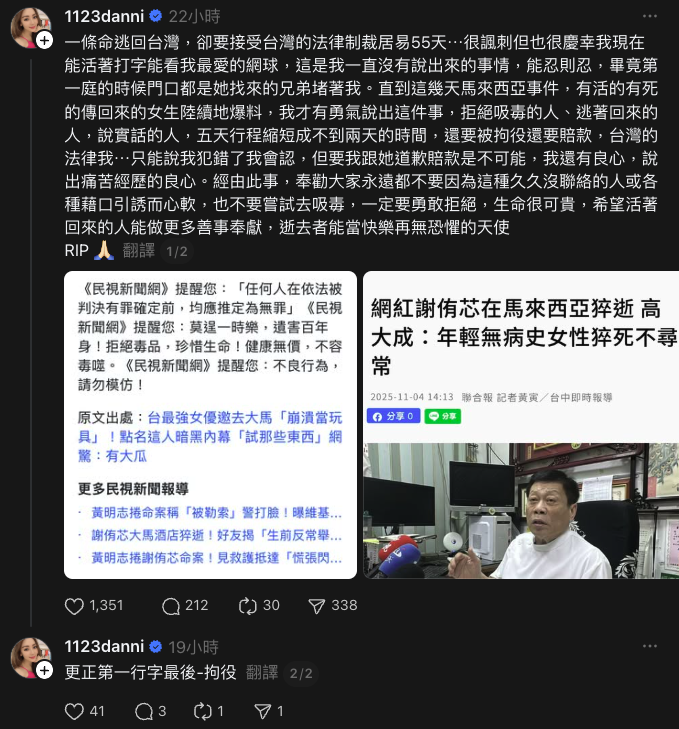The image size is (679, 729).
Task: Share the first post with 338 shares
Action: [333, 606]
